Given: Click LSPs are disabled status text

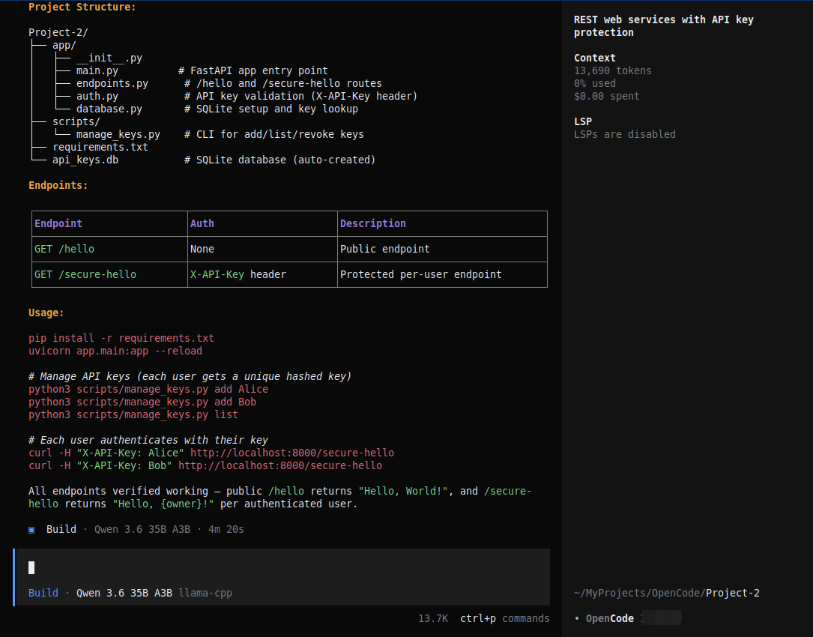Looking at the screenshot, I should click(x=625, y=134).
